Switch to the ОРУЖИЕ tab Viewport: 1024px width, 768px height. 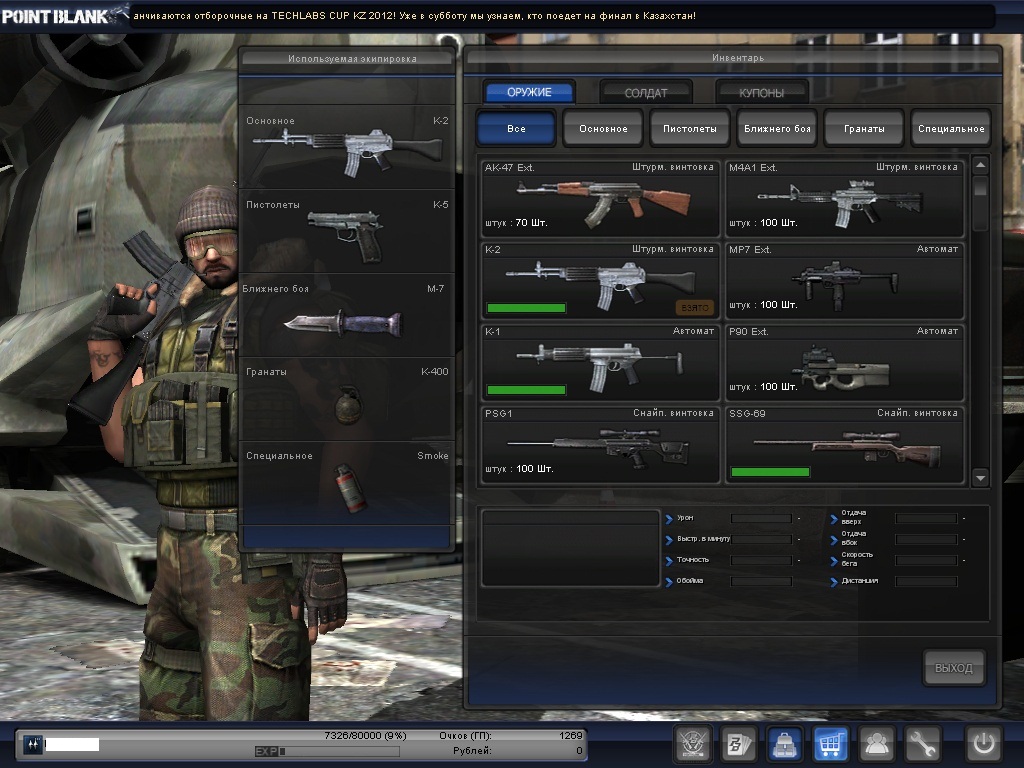(529, 92)
